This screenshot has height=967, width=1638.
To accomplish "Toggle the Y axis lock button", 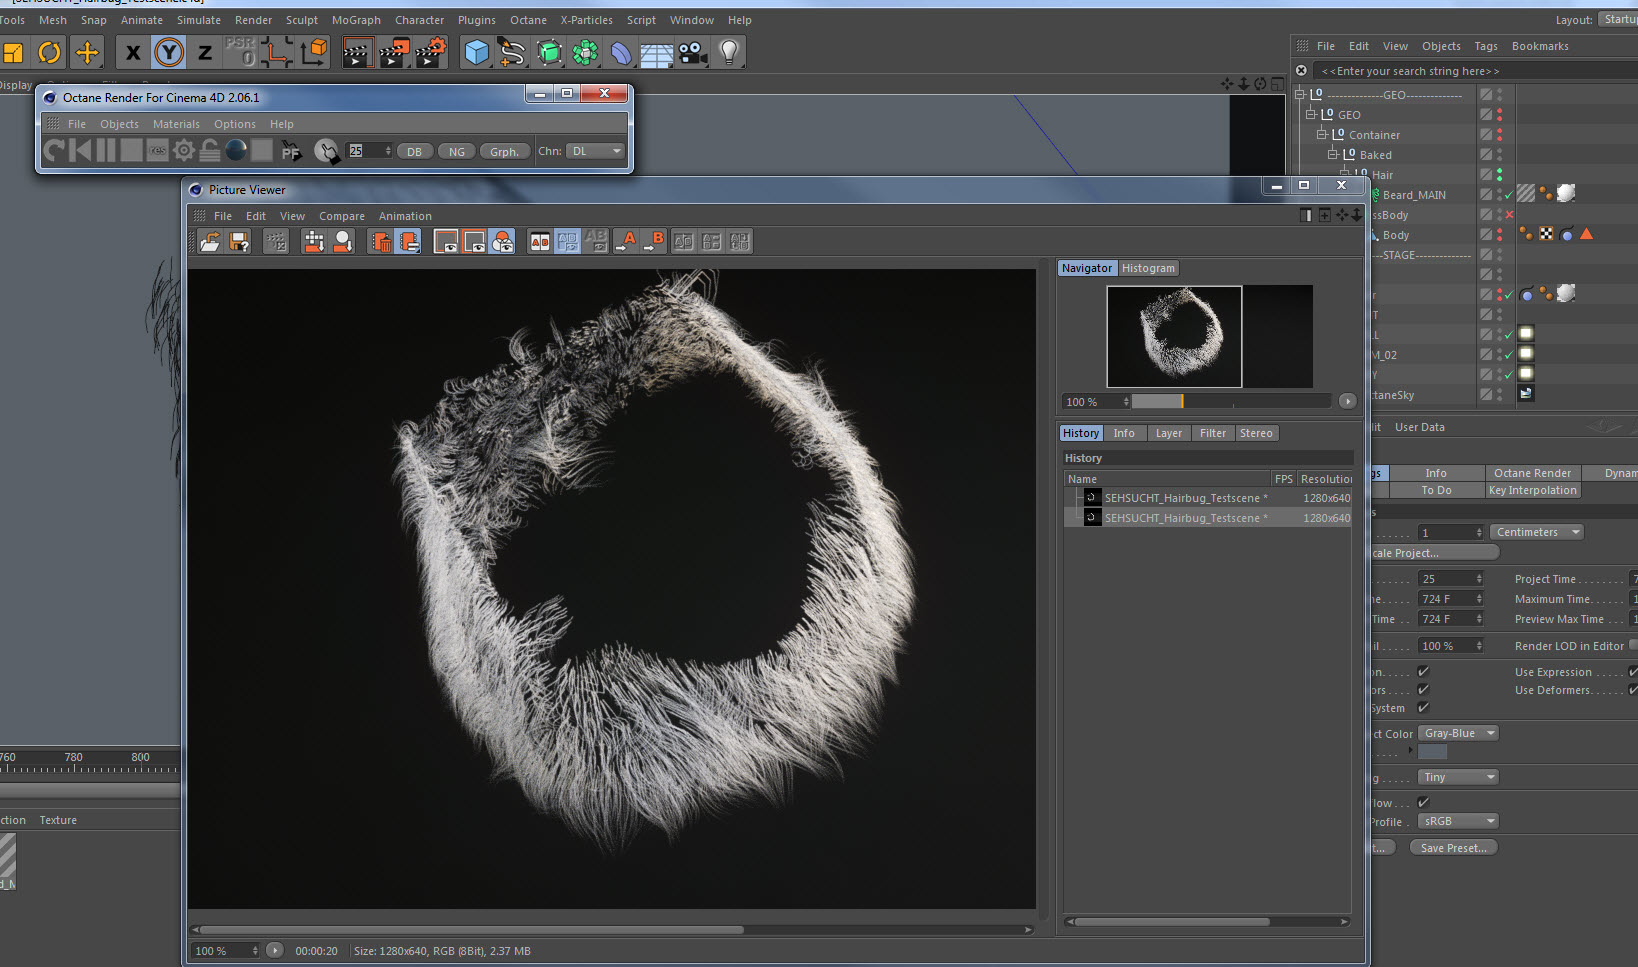I will click(169, 52).
